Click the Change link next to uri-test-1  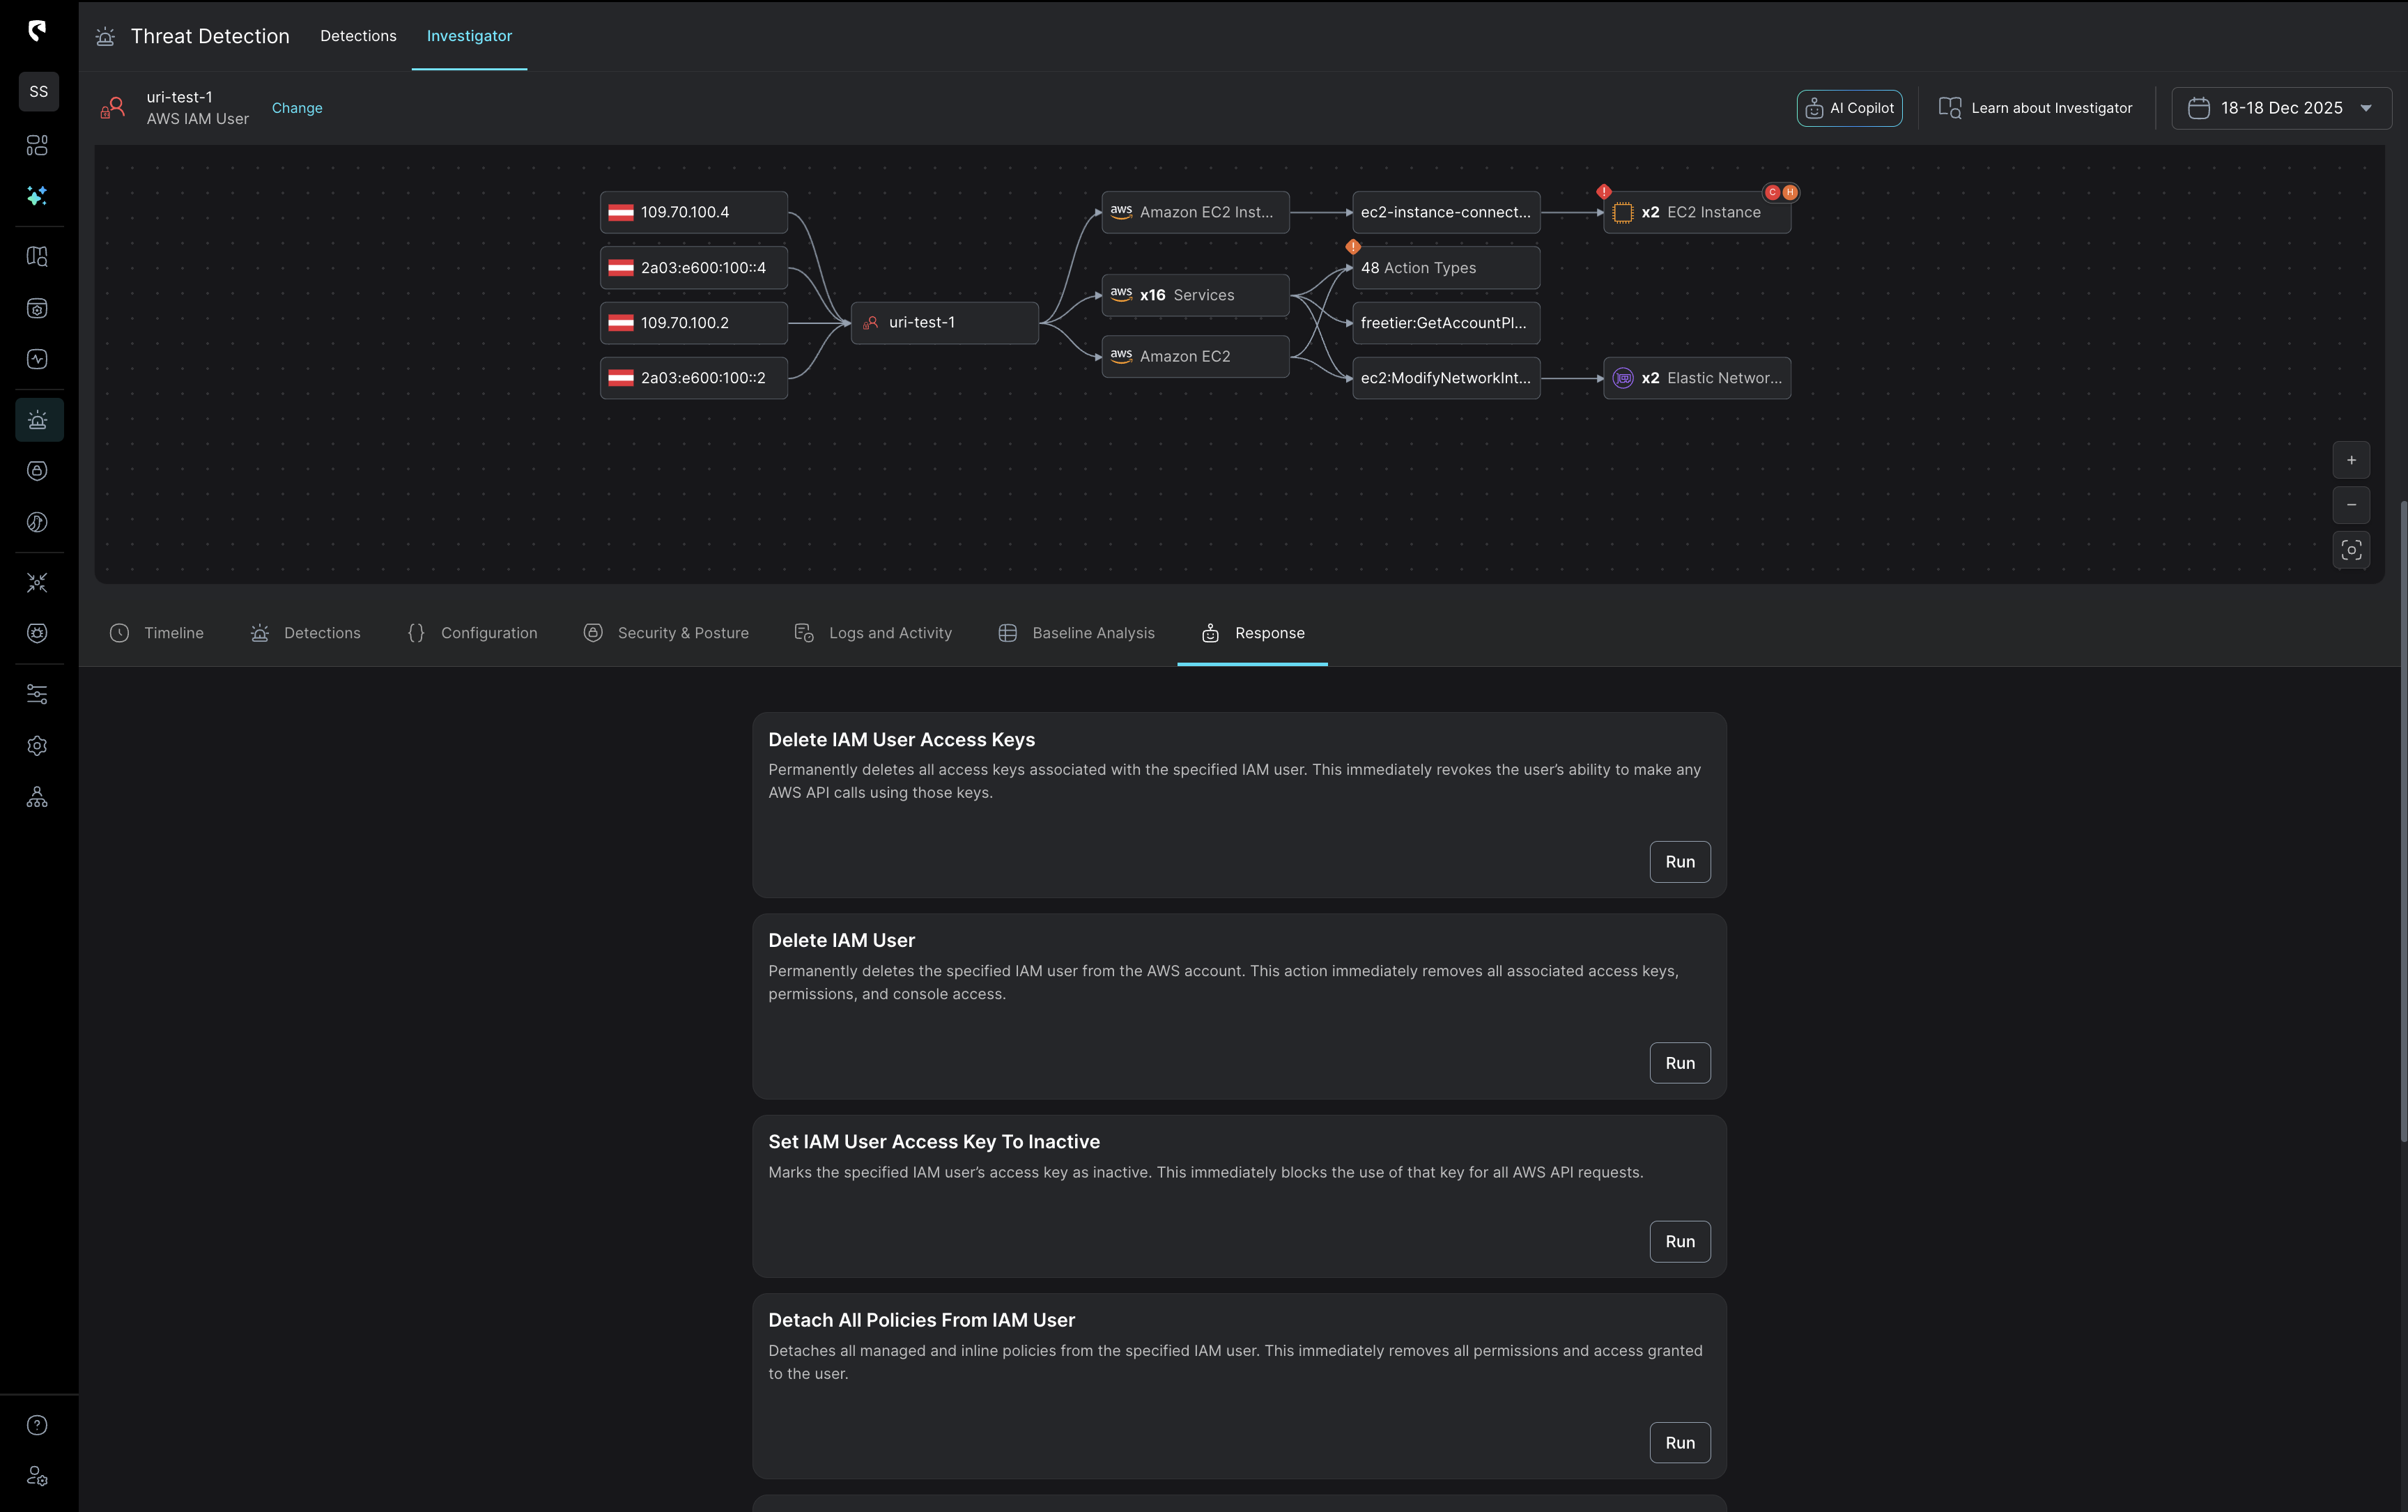[x=296, y=107]
